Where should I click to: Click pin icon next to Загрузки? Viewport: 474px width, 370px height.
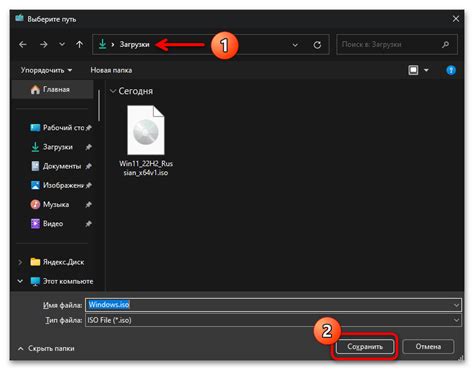(88, 147)
